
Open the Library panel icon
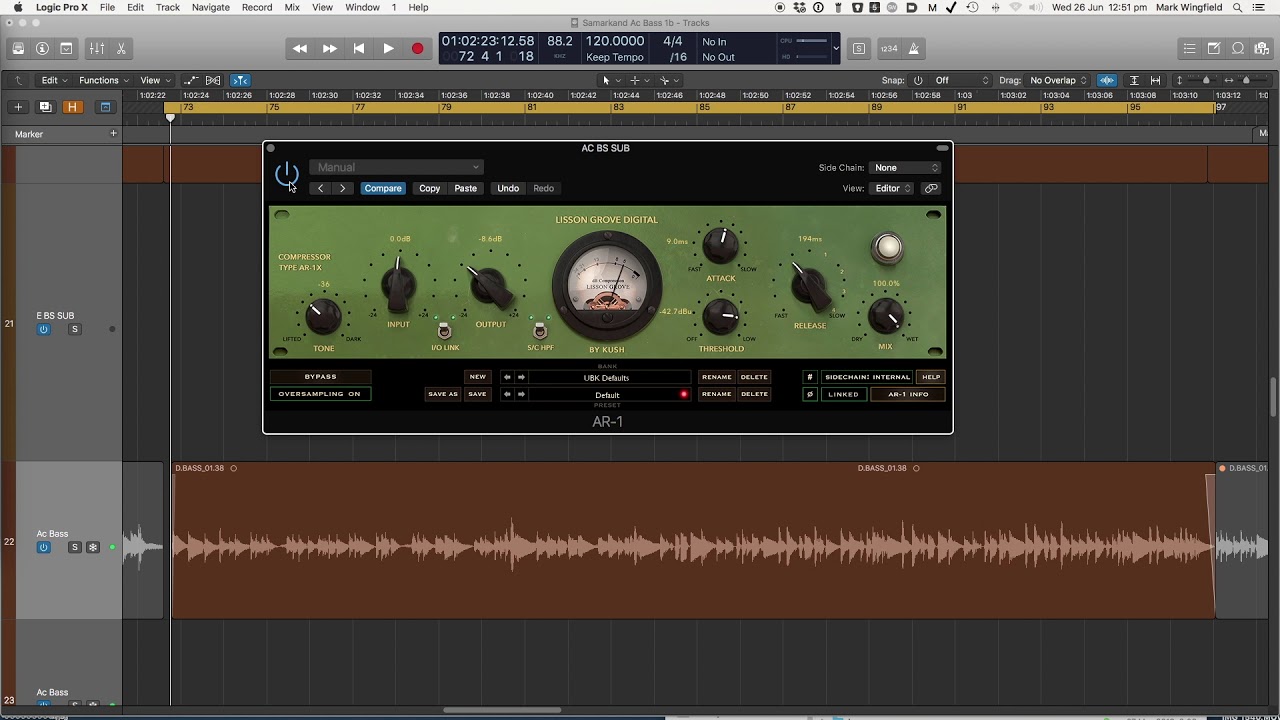[18, 48]
